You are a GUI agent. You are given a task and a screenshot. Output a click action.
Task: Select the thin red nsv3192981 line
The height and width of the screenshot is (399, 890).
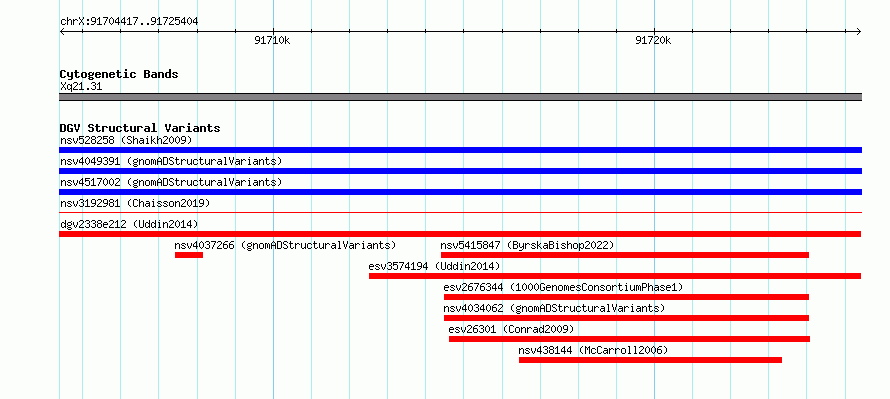460,213
